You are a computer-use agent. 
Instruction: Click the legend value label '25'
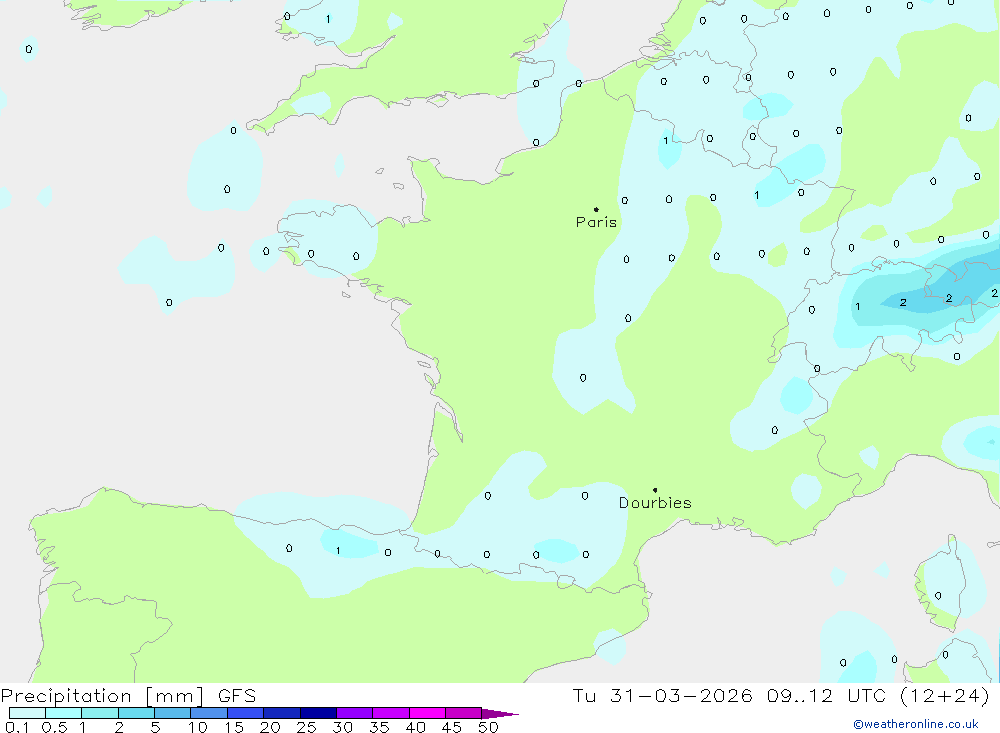[307, 727]
